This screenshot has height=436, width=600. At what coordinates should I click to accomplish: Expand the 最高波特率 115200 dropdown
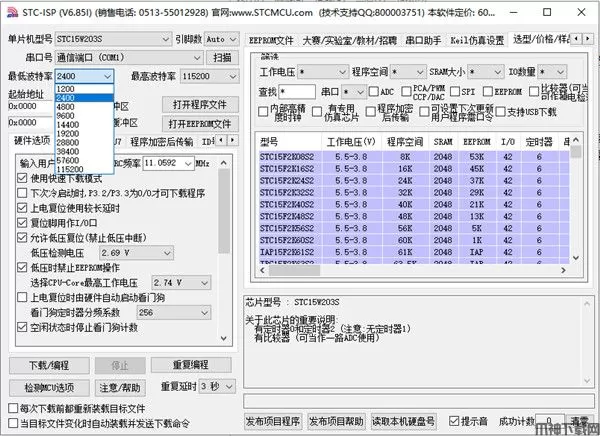pyautogui.click(x=209, y=76)
